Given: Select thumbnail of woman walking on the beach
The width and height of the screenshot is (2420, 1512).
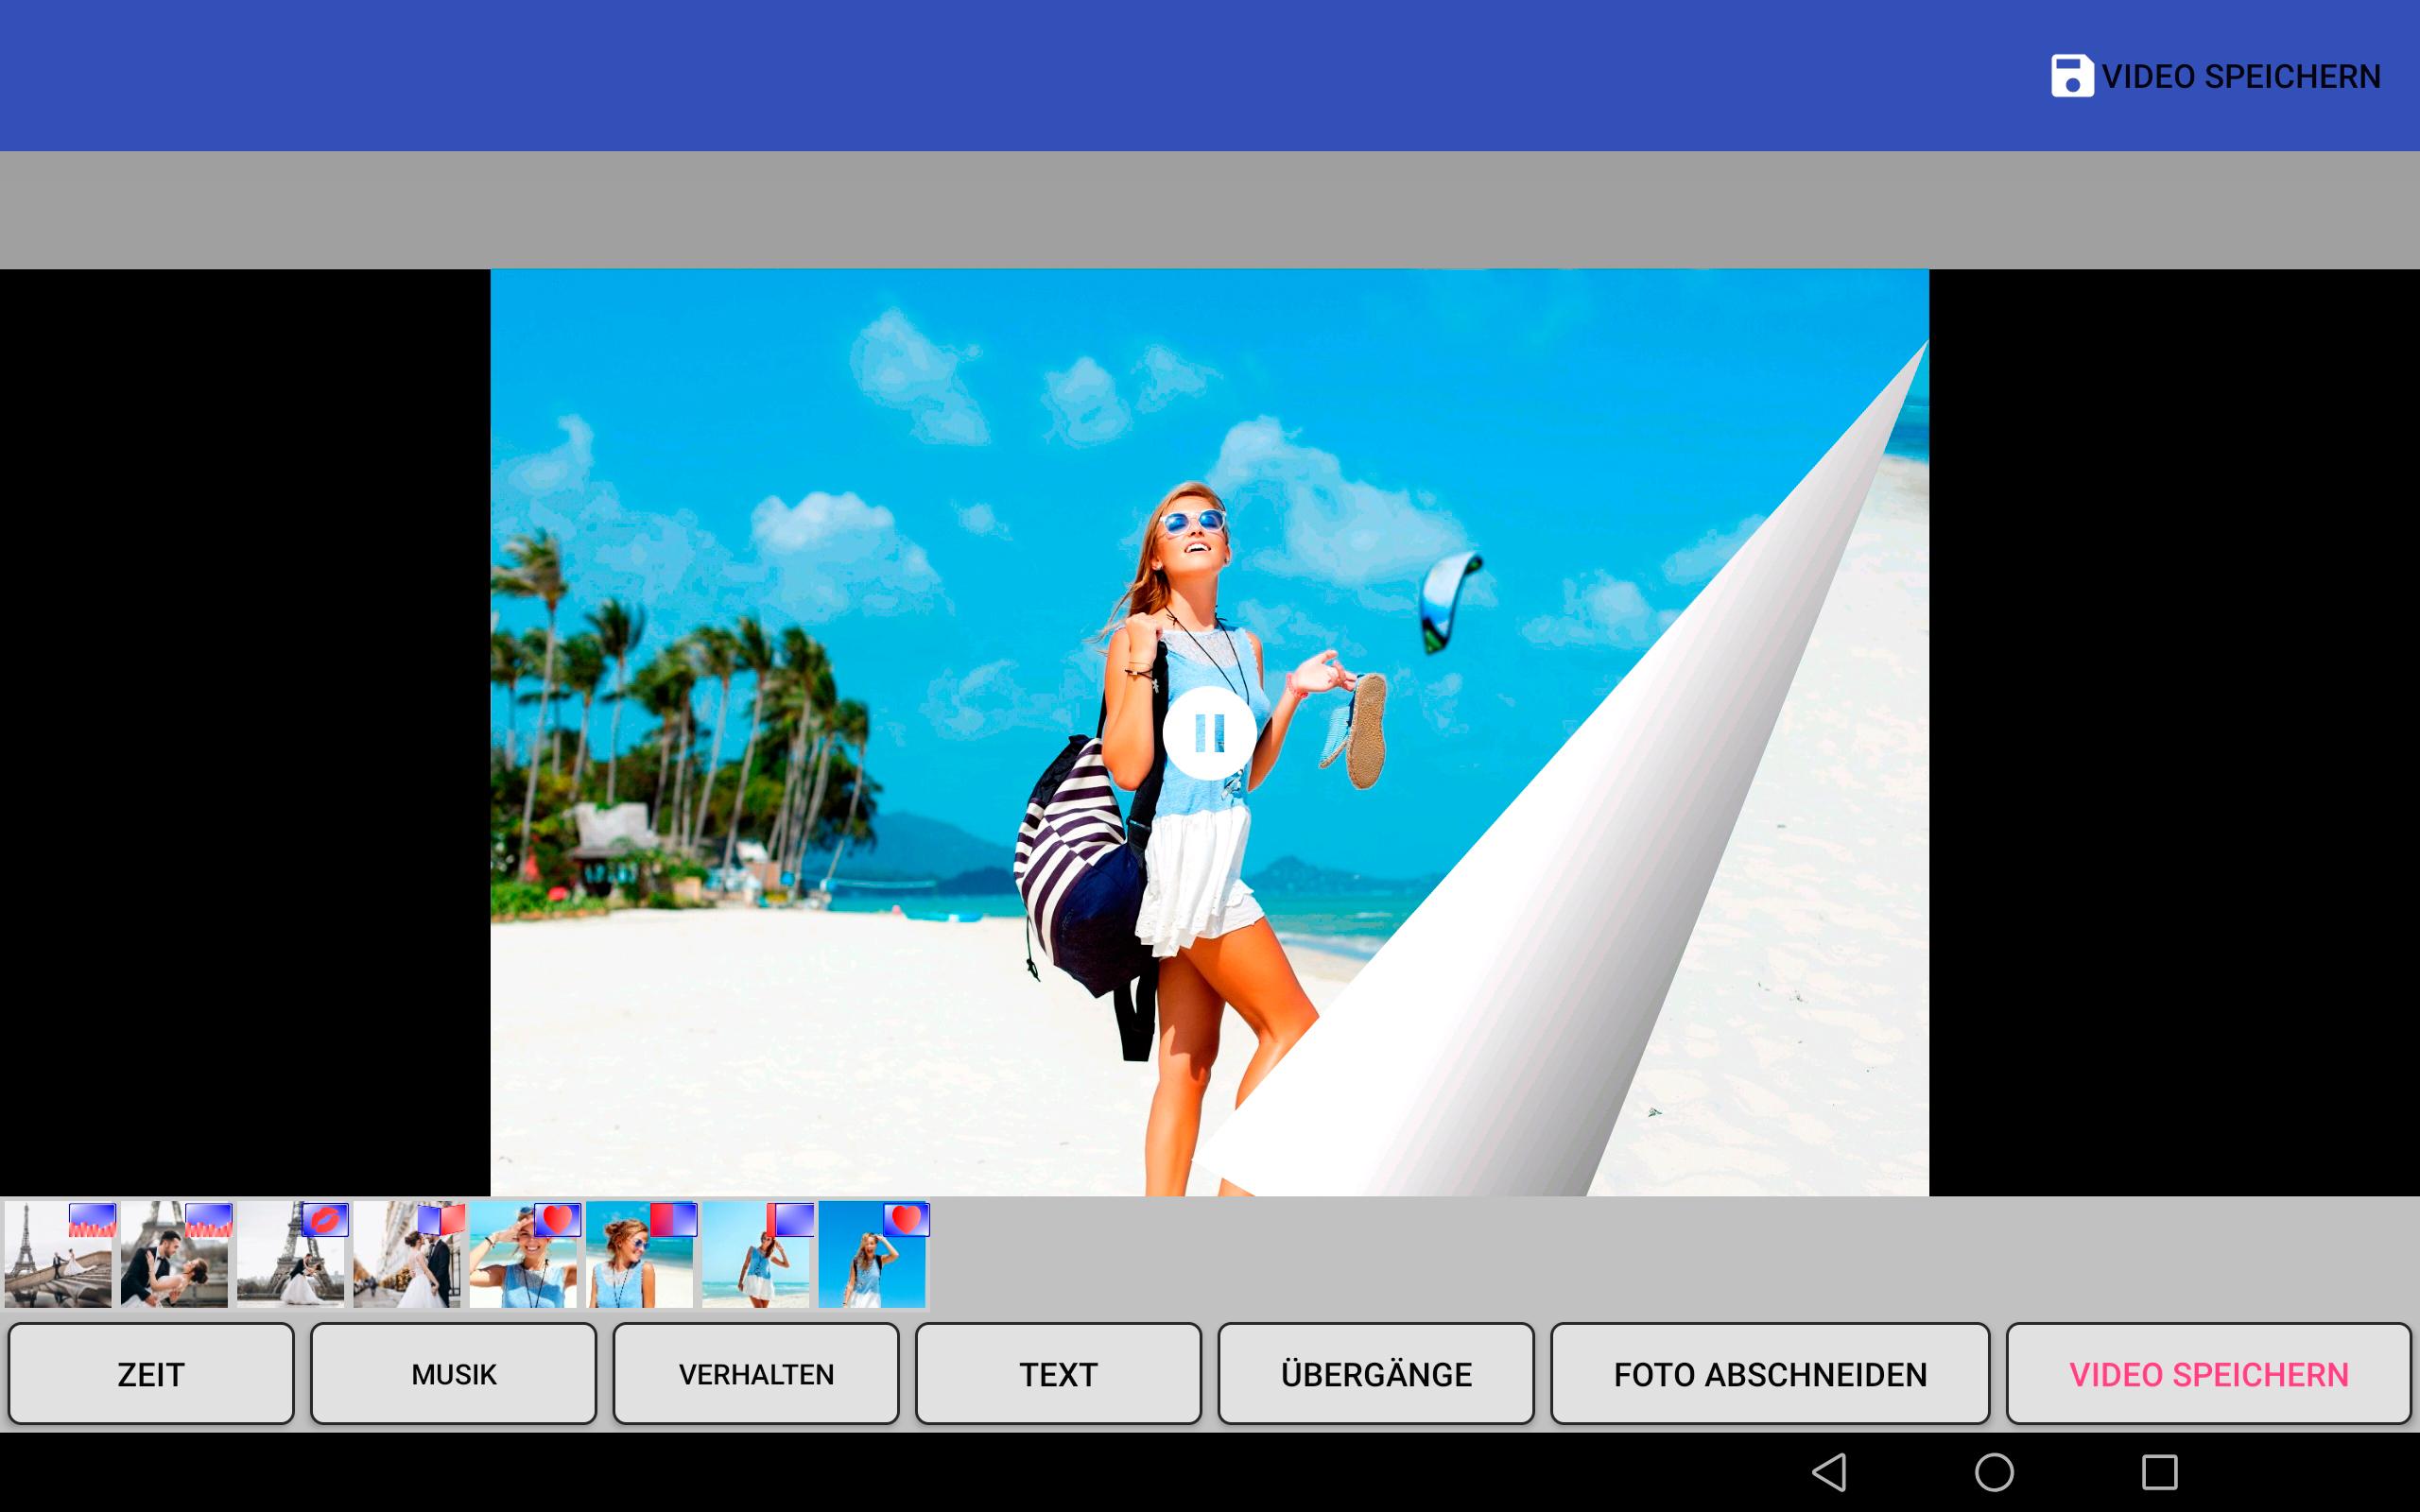Looking at the screenshot, I should pos(756,1255).
